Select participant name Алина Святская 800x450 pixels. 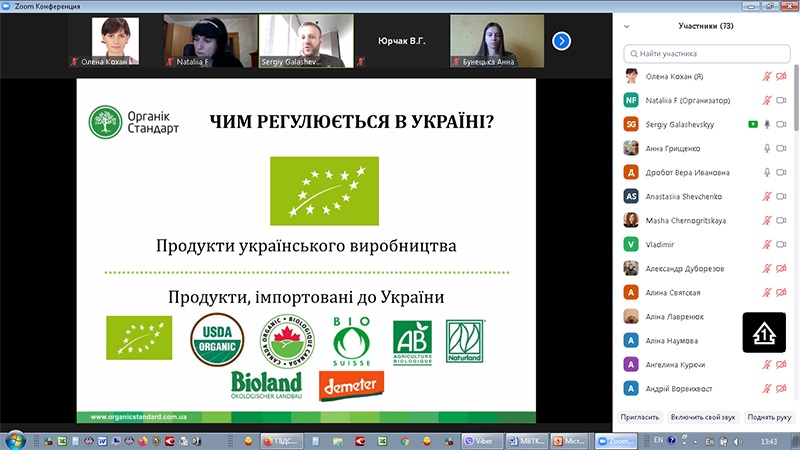[x=673, y=292]
